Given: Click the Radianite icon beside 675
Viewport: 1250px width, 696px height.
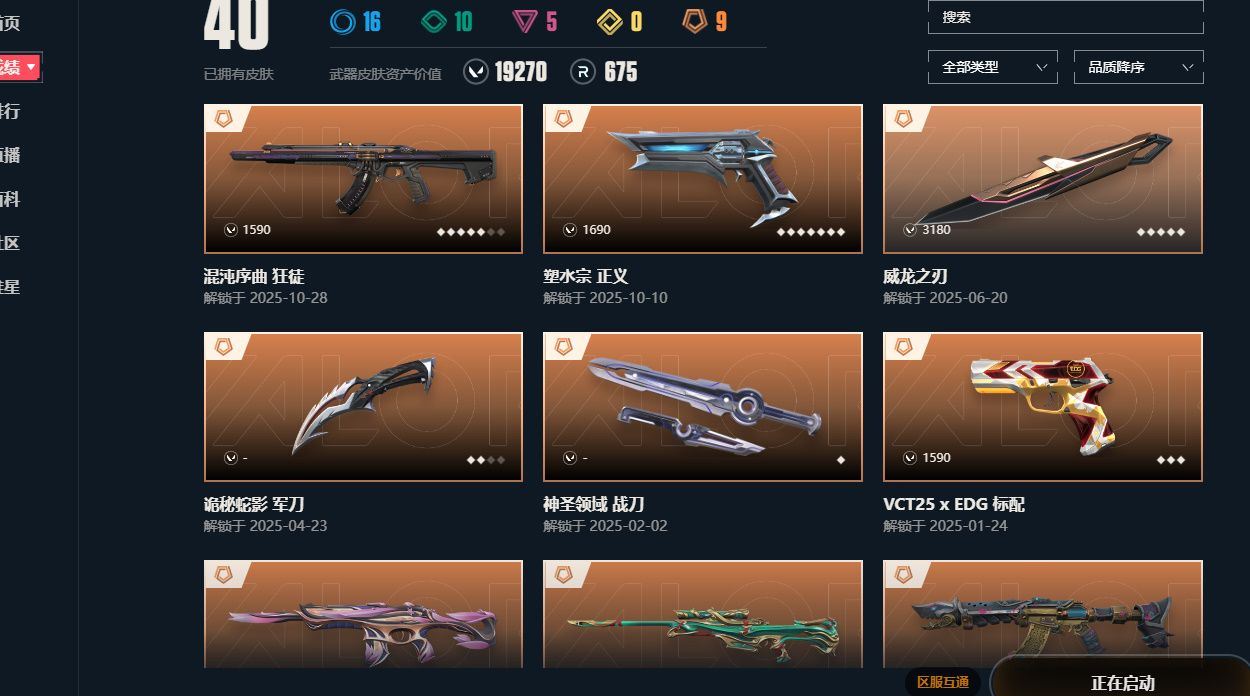Looking at the screenshot, I should pyautogui.click(x=583, y=72).
